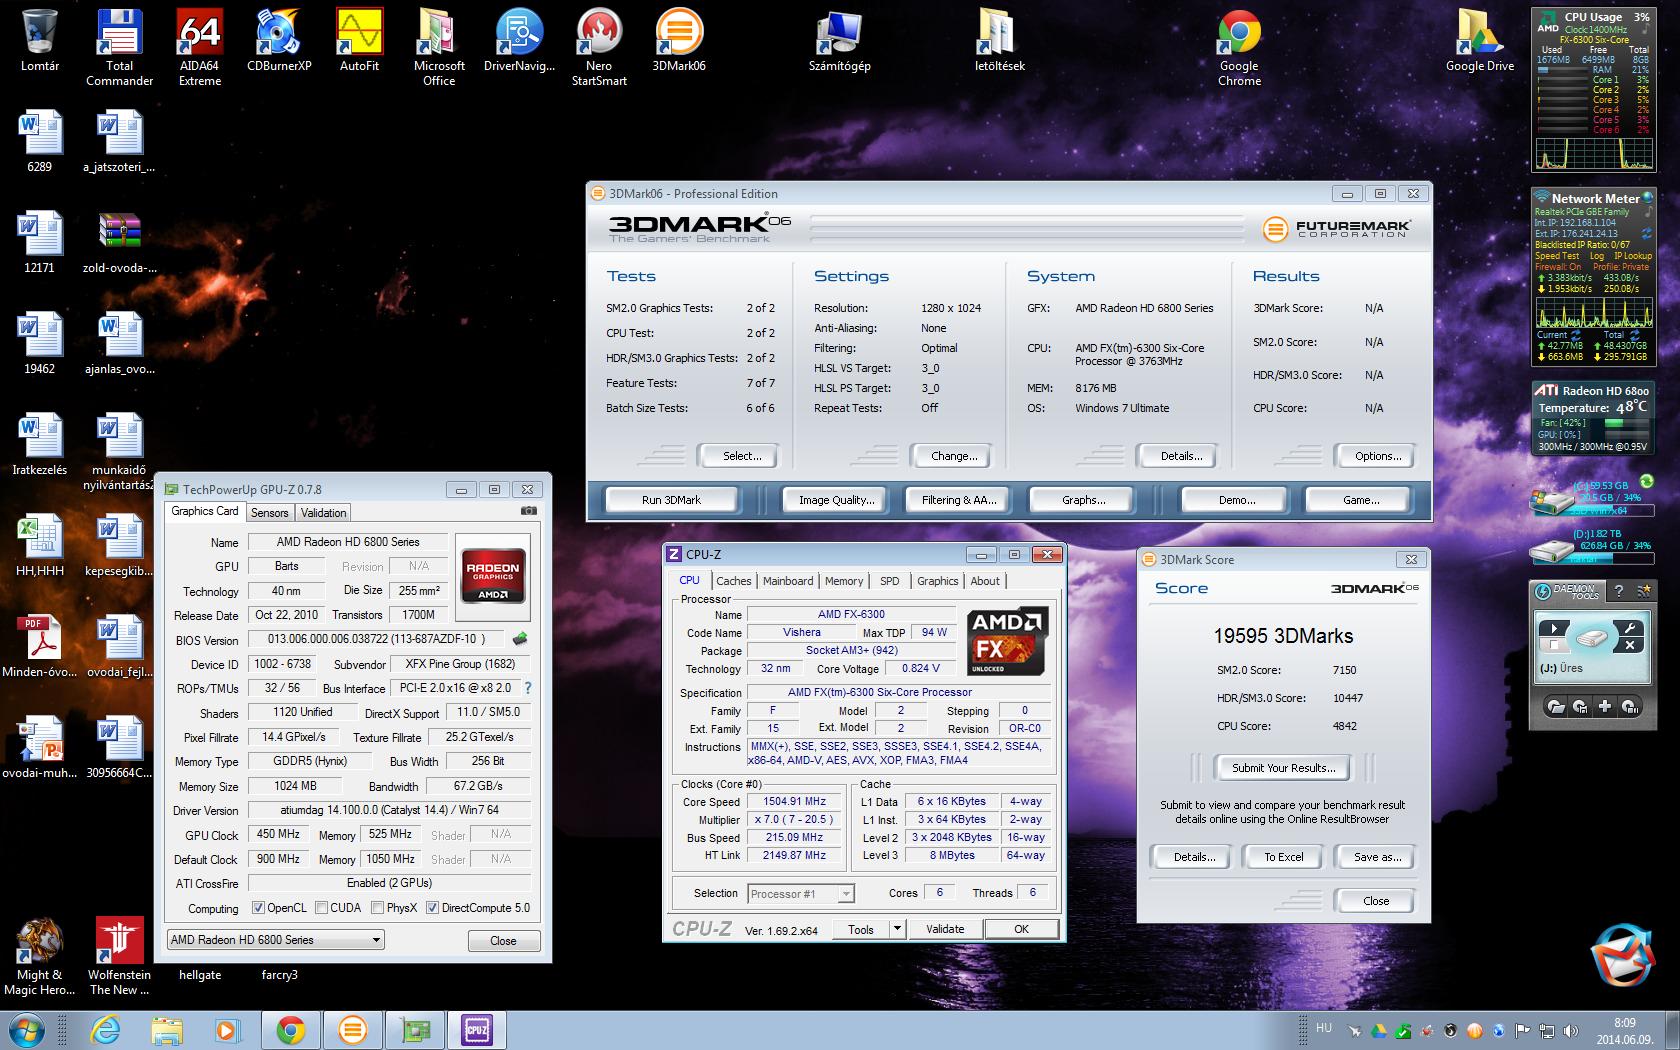Click Internet Explorer in taskbar

[105, 1030]
